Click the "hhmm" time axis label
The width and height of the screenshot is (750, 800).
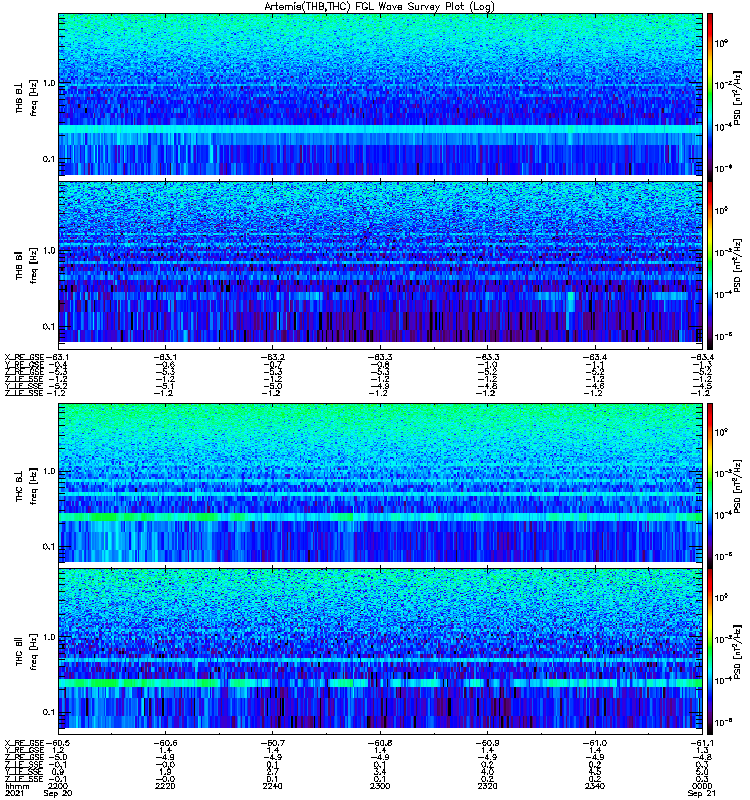[16, 786]
